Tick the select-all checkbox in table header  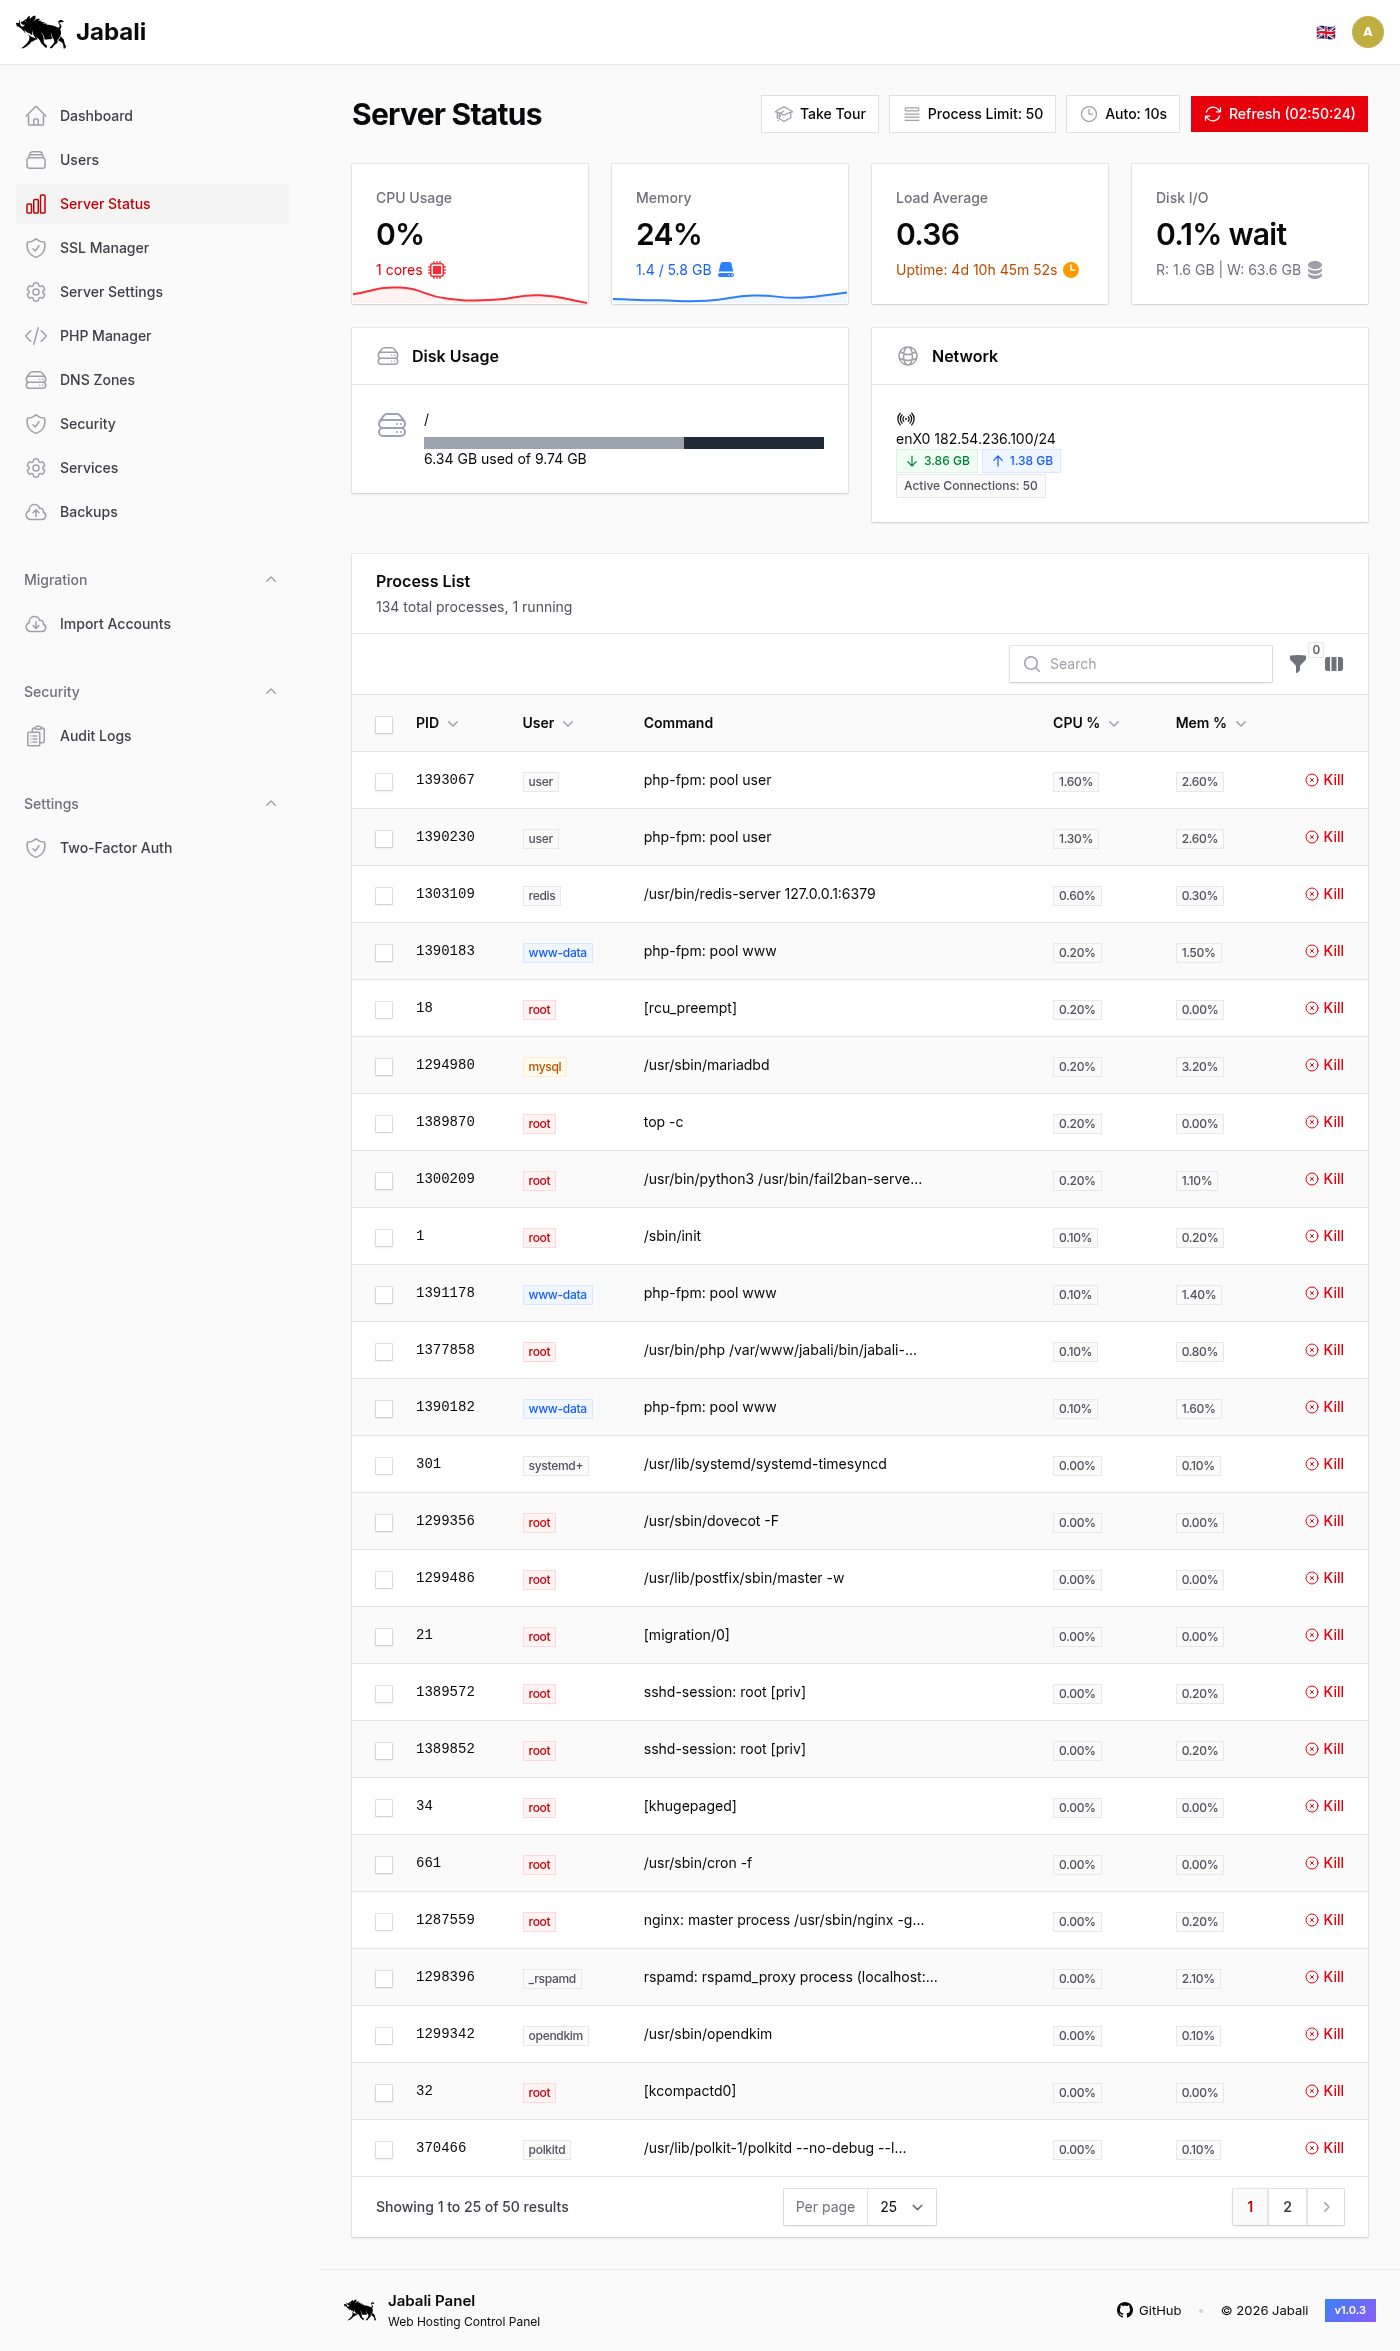pos(384,724)
